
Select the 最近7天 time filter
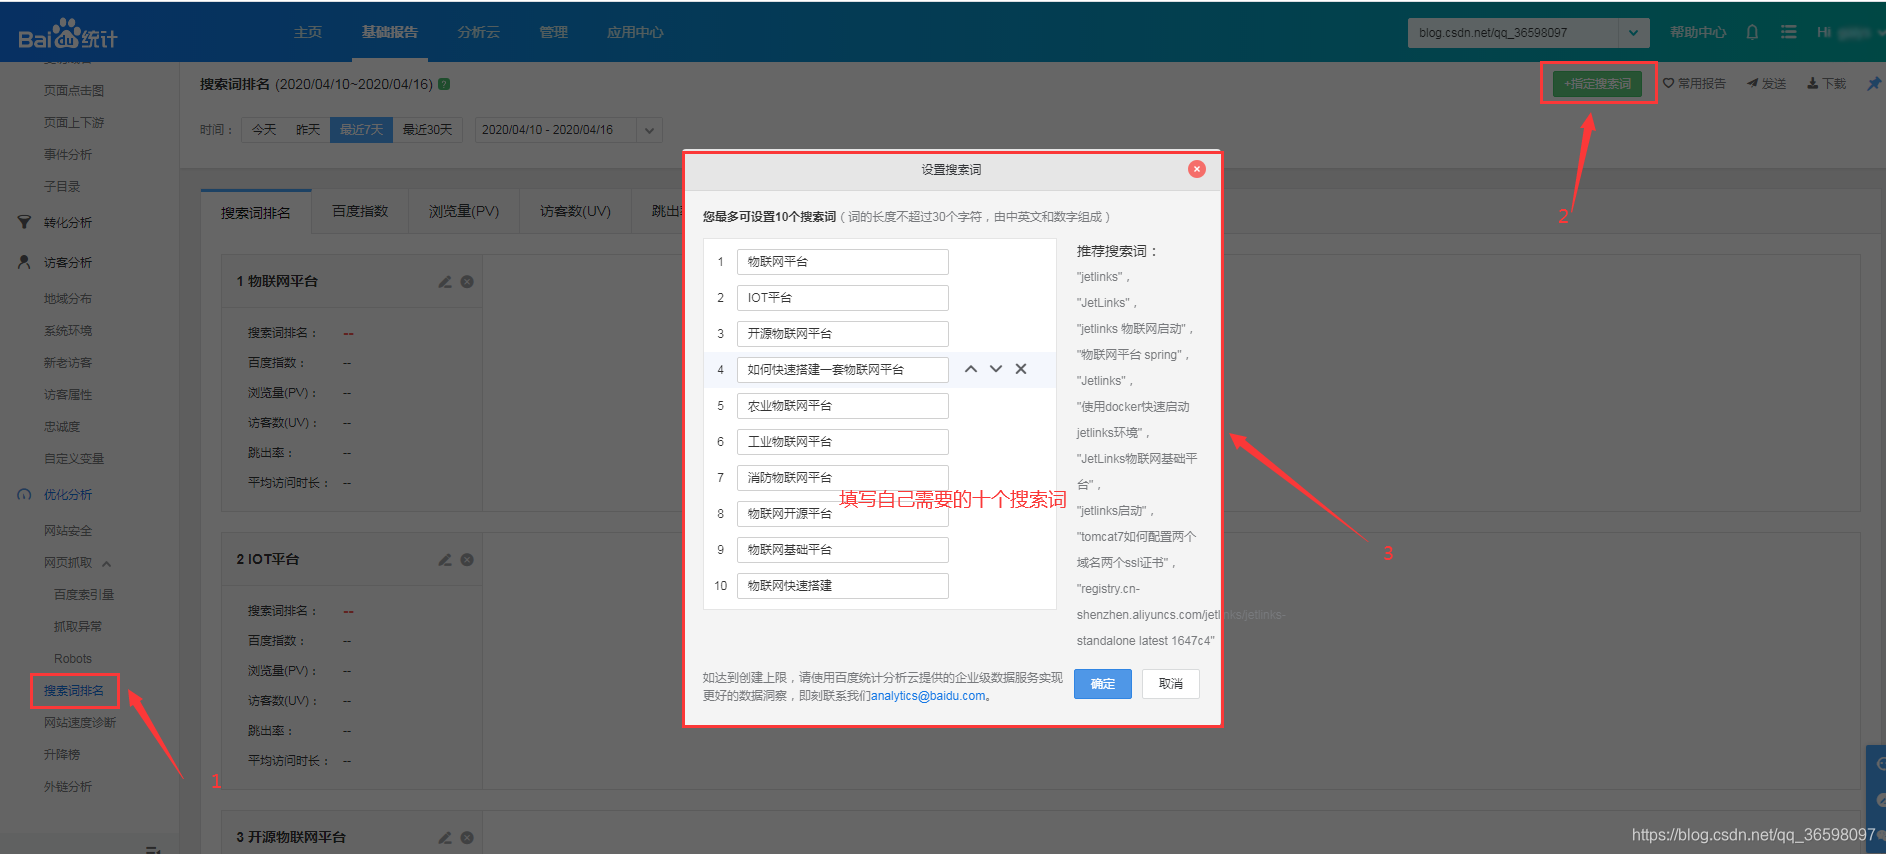click(x=361, y=130)
